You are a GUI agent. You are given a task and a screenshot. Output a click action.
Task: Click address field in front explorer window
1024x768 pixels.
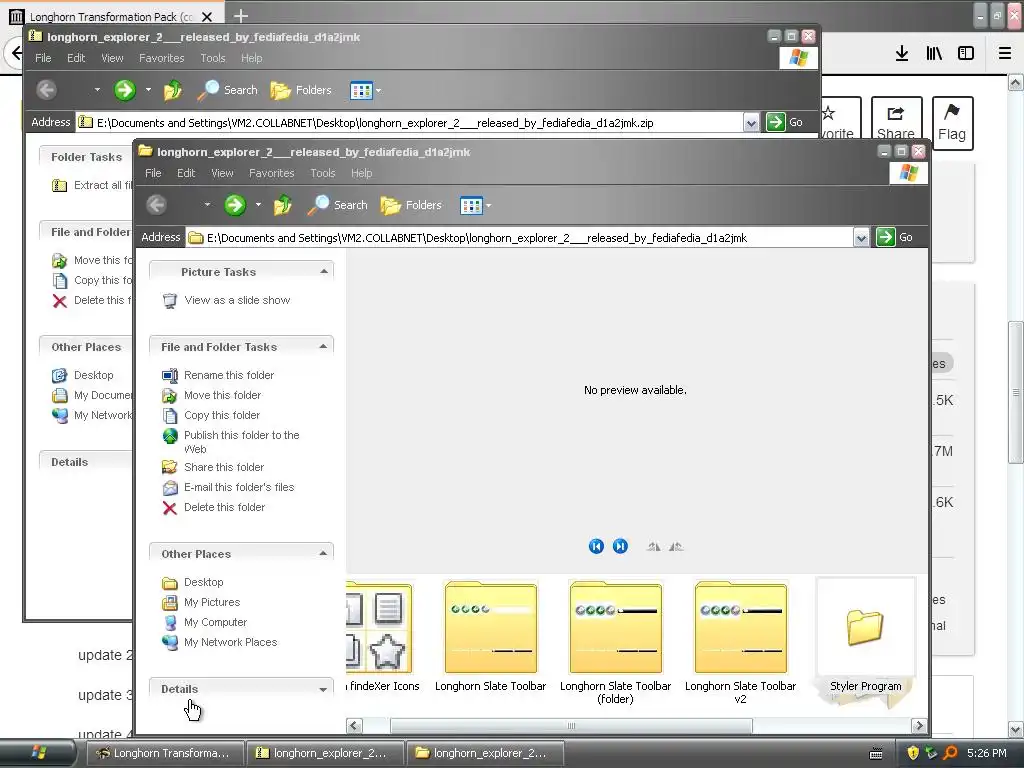pyautogui.click(x=520, y=238)
